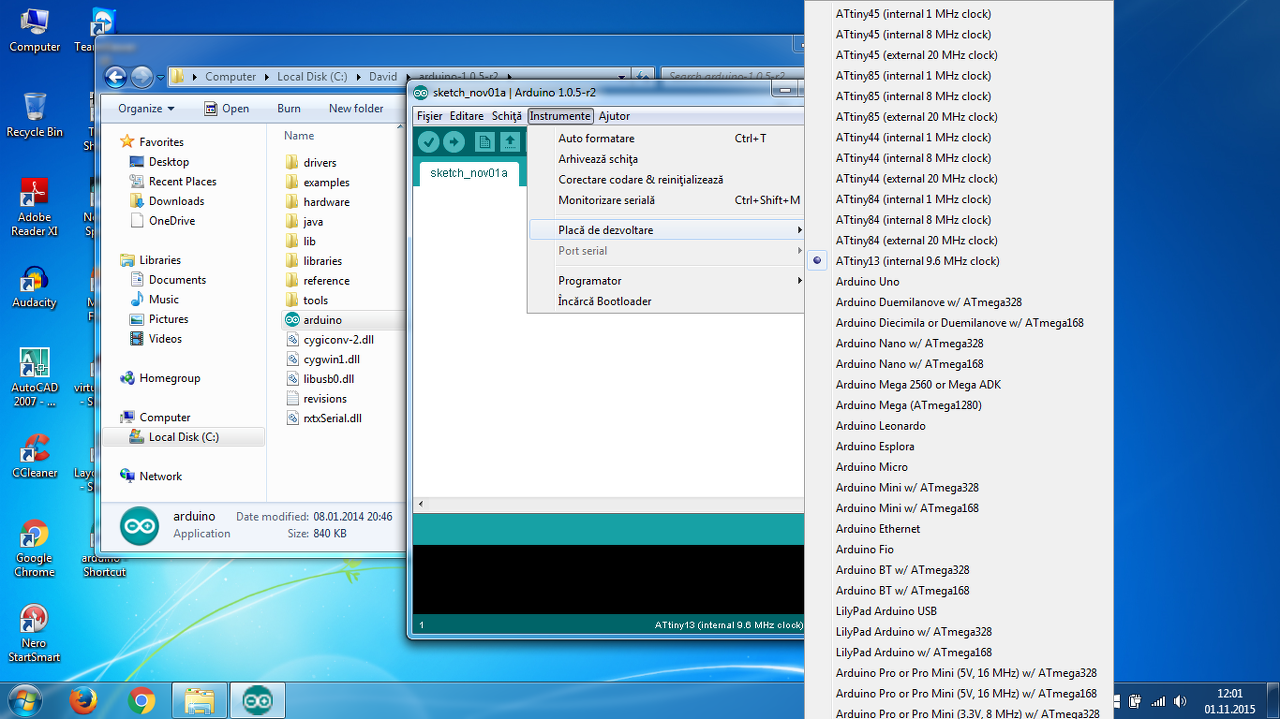Select the Recycle Bin desktop icon

pos(35,115)
